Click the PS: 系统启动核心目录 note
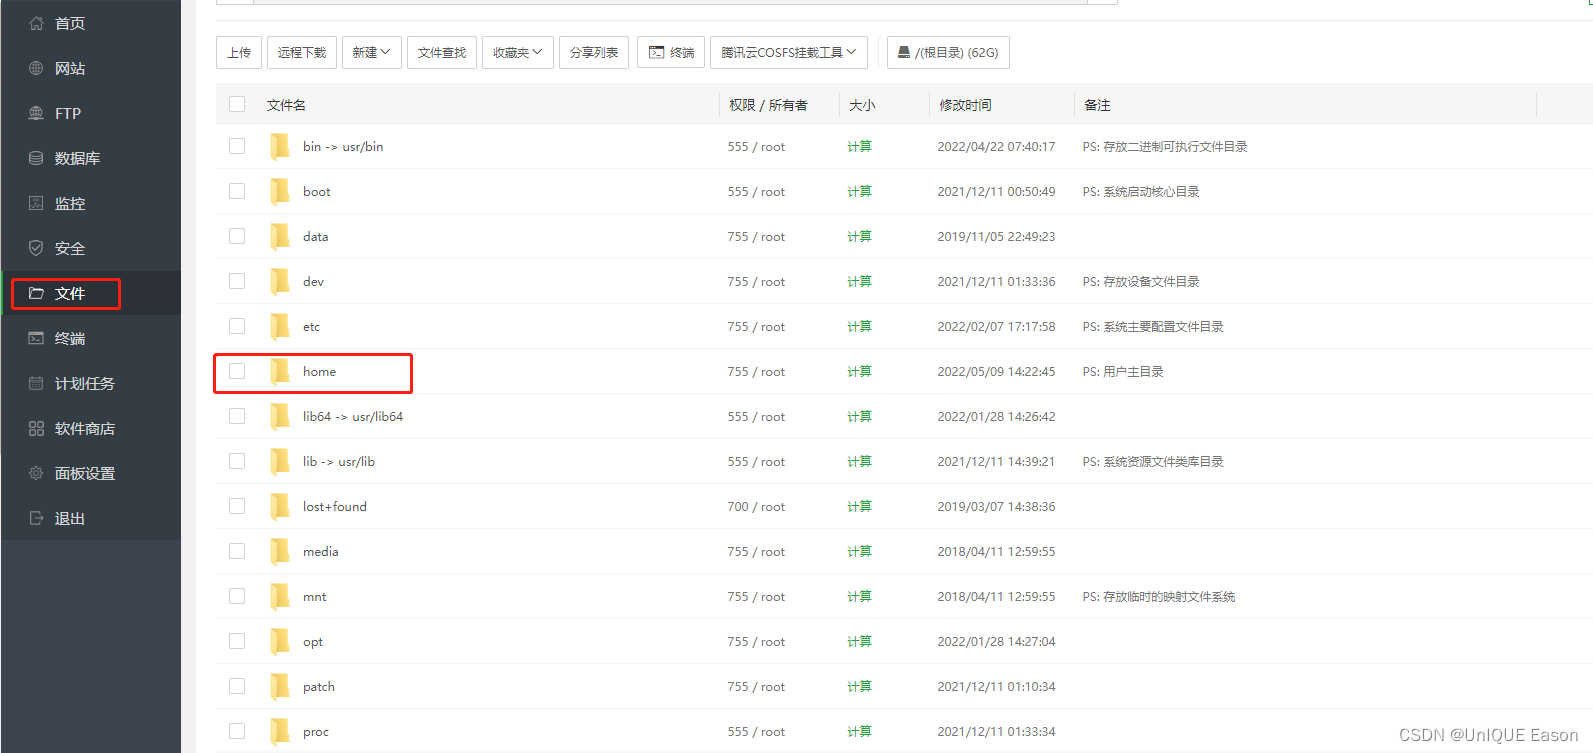 [x=1141, y=191]
